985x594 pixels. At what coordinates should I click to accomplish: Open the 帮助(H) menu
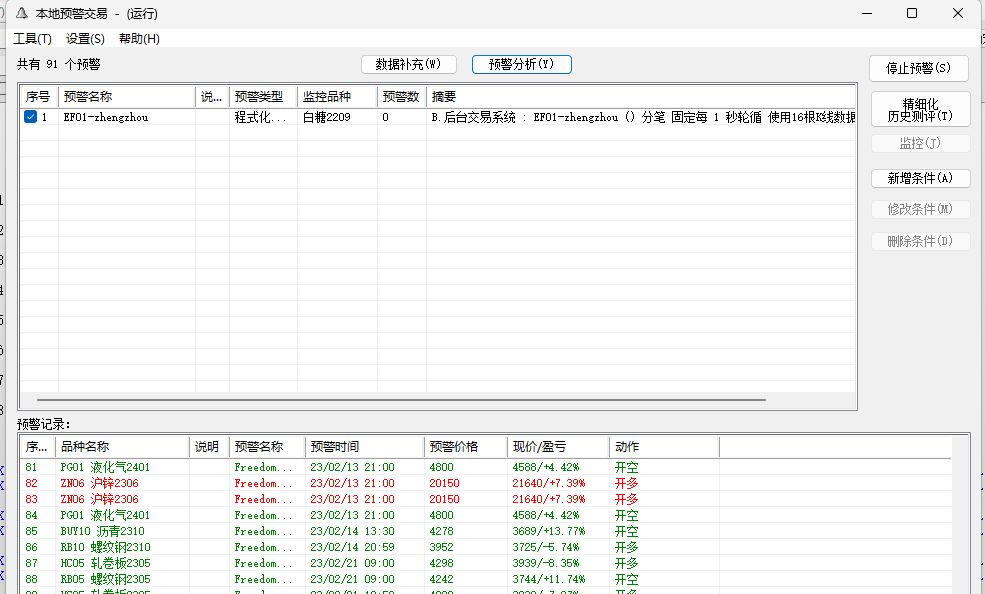(x=139, y=39)
